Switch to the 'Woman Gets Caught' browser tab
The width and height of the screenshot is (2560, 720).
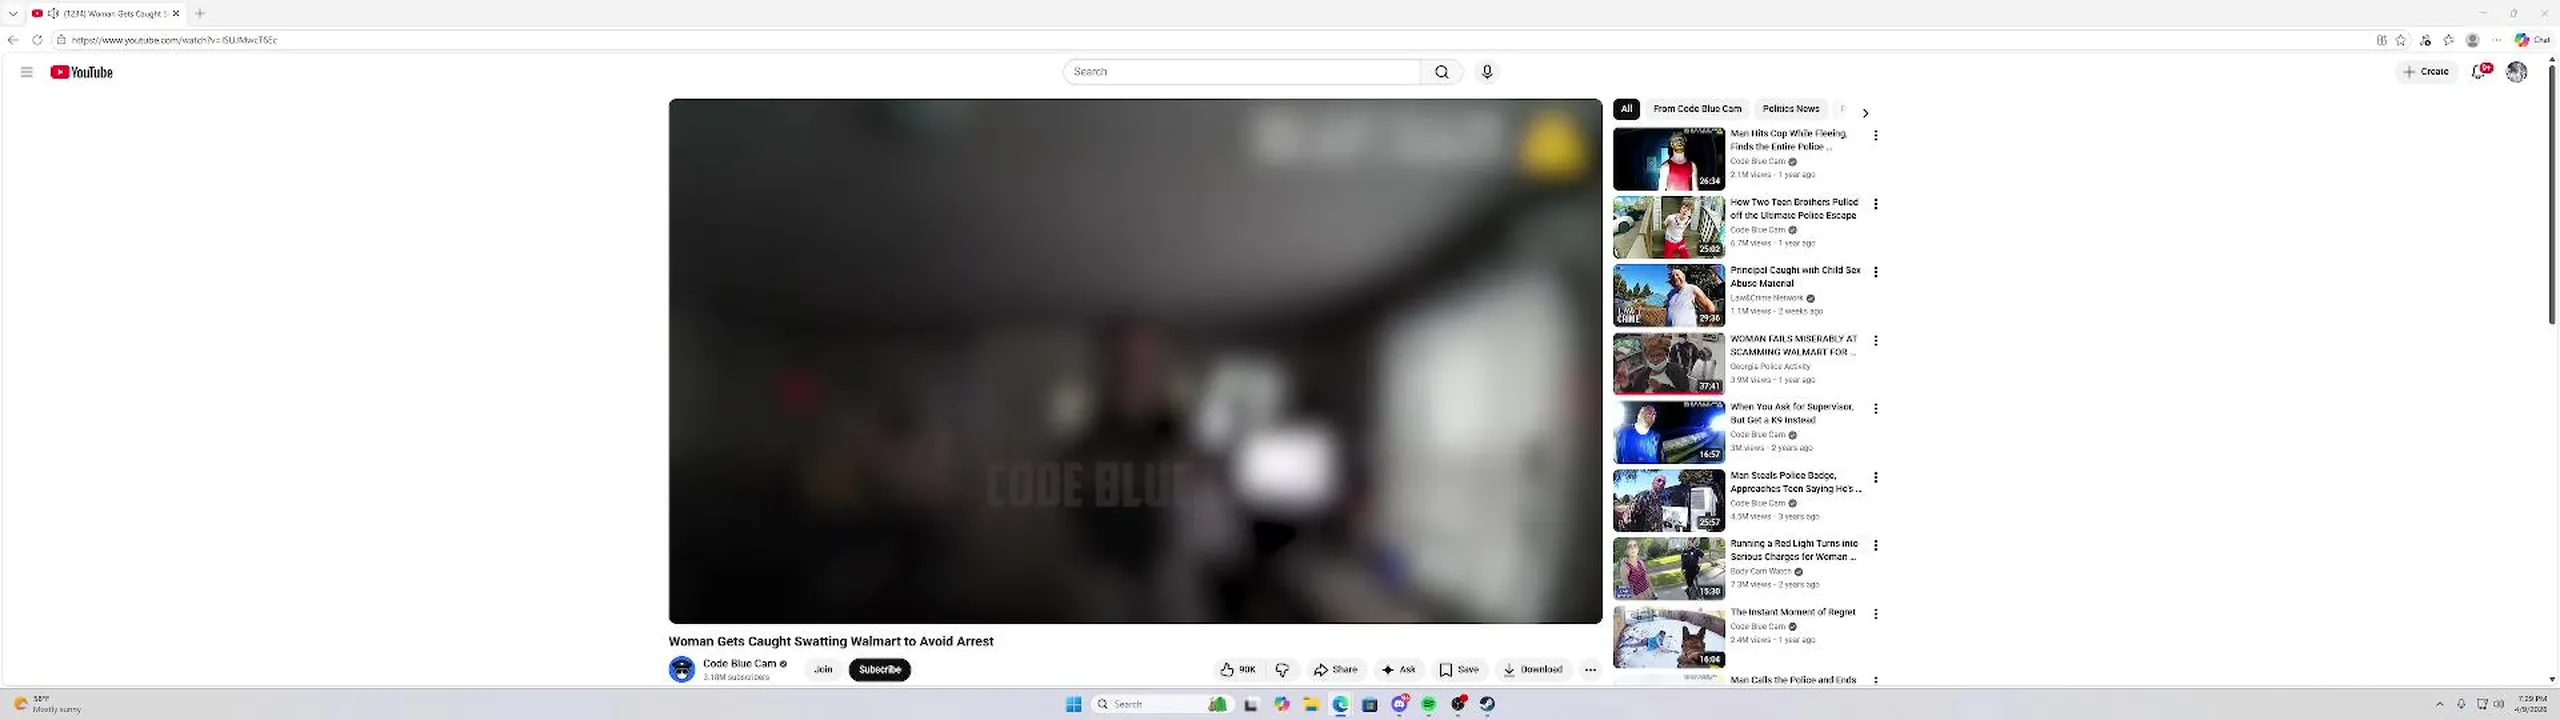(x=105, y=13)
